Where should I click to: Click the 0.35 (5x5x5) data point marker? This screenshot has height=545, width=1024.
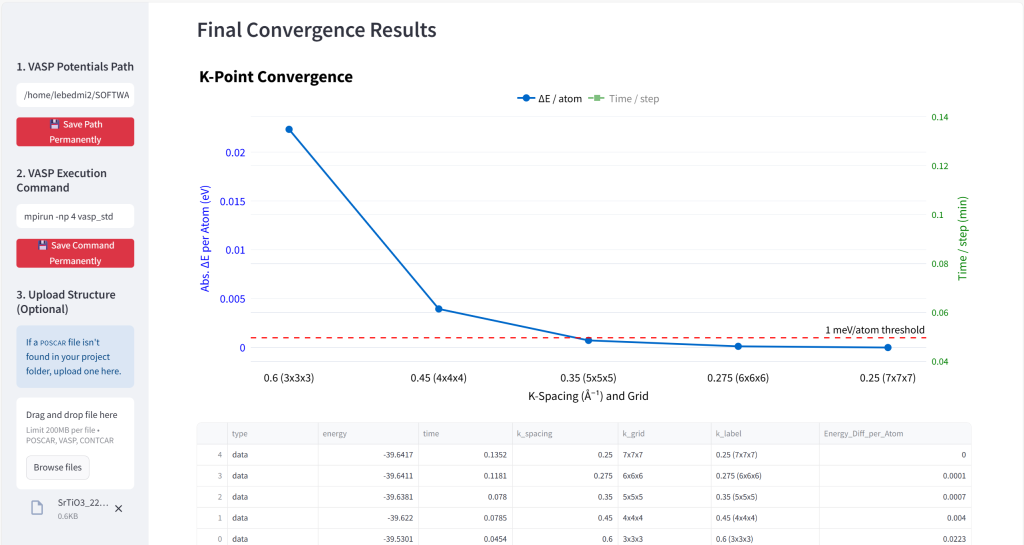588,341
